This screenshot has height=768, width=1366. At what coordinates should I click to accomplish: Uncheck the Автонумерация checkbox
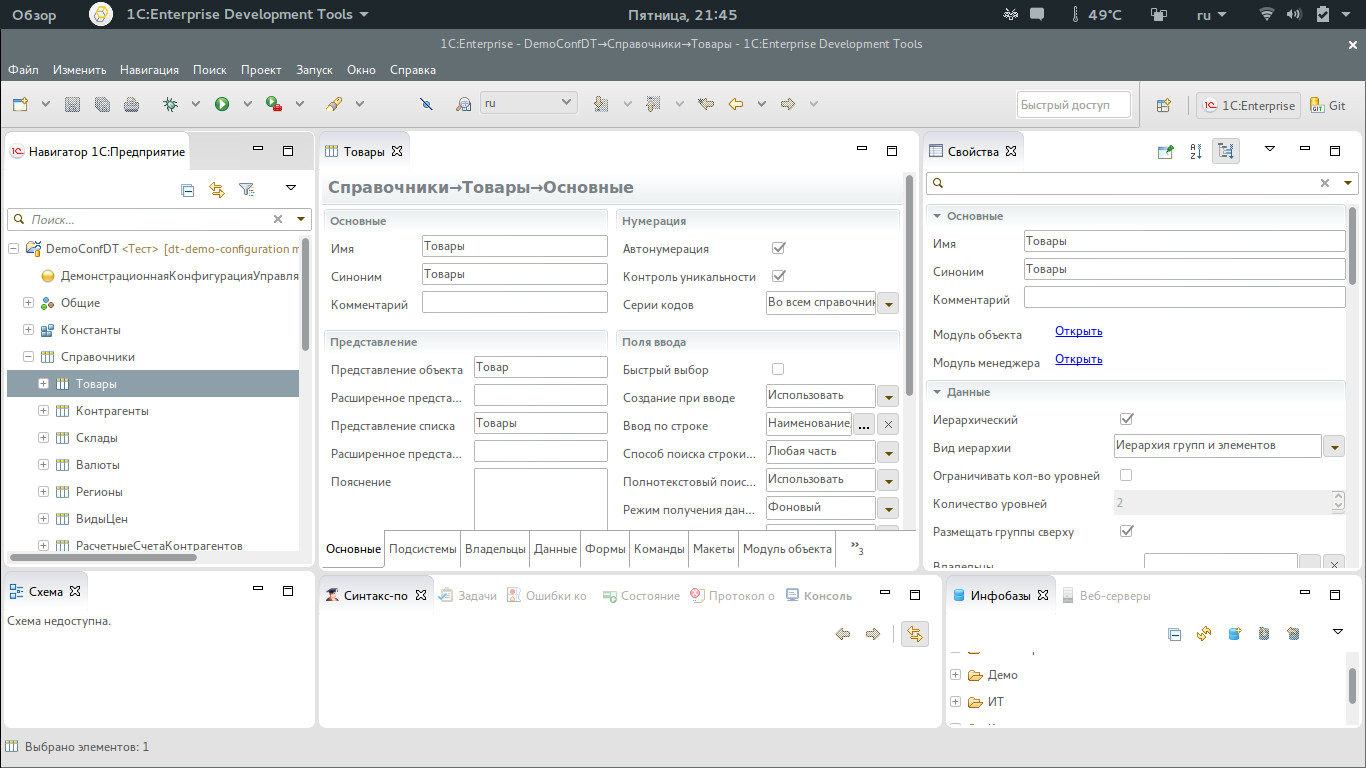point(778,248)
